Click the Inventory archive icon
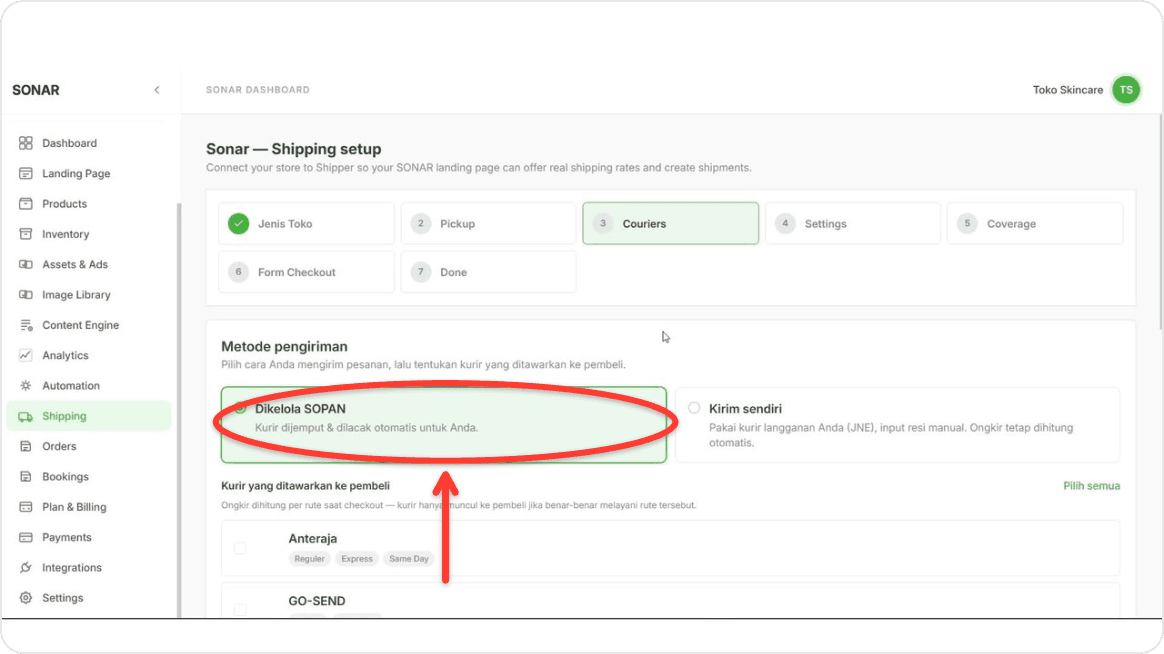Viewport: 1164px width, 654px height. [x=25, y=234]
